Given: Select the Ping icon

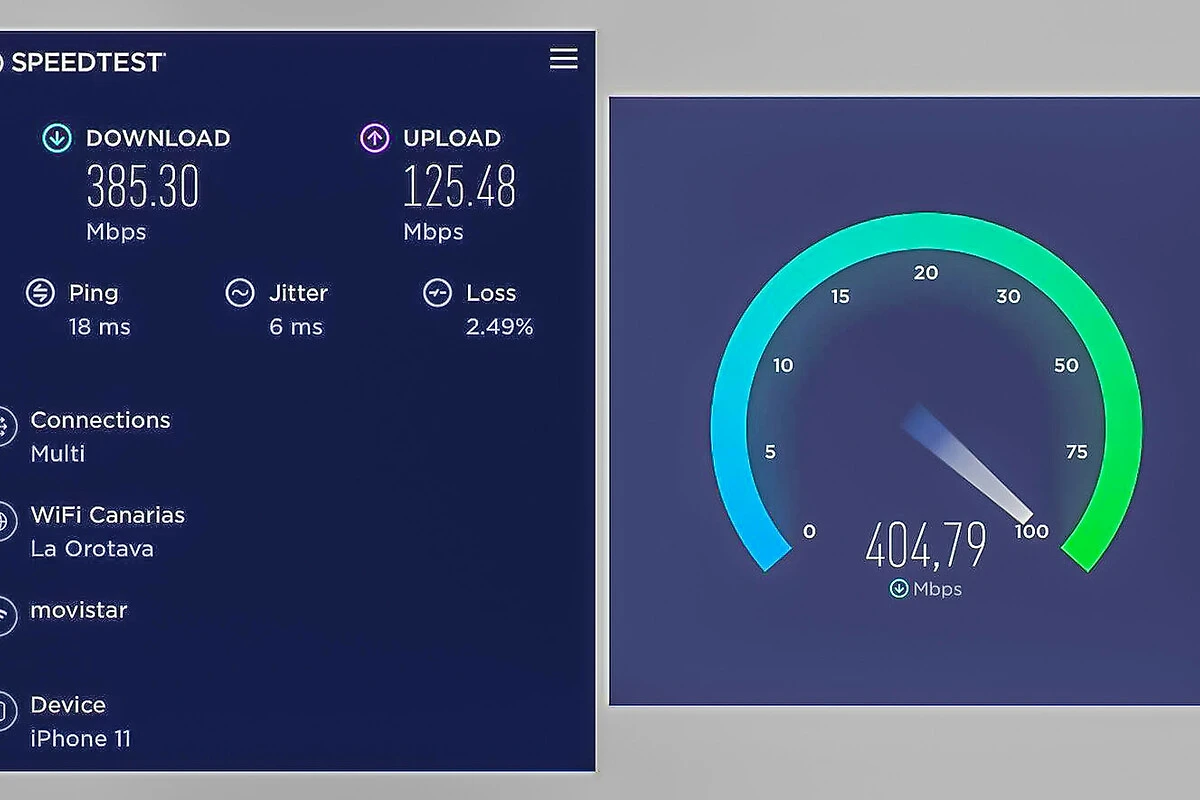Looking at the screenshot, I should [x=40, y=293].
